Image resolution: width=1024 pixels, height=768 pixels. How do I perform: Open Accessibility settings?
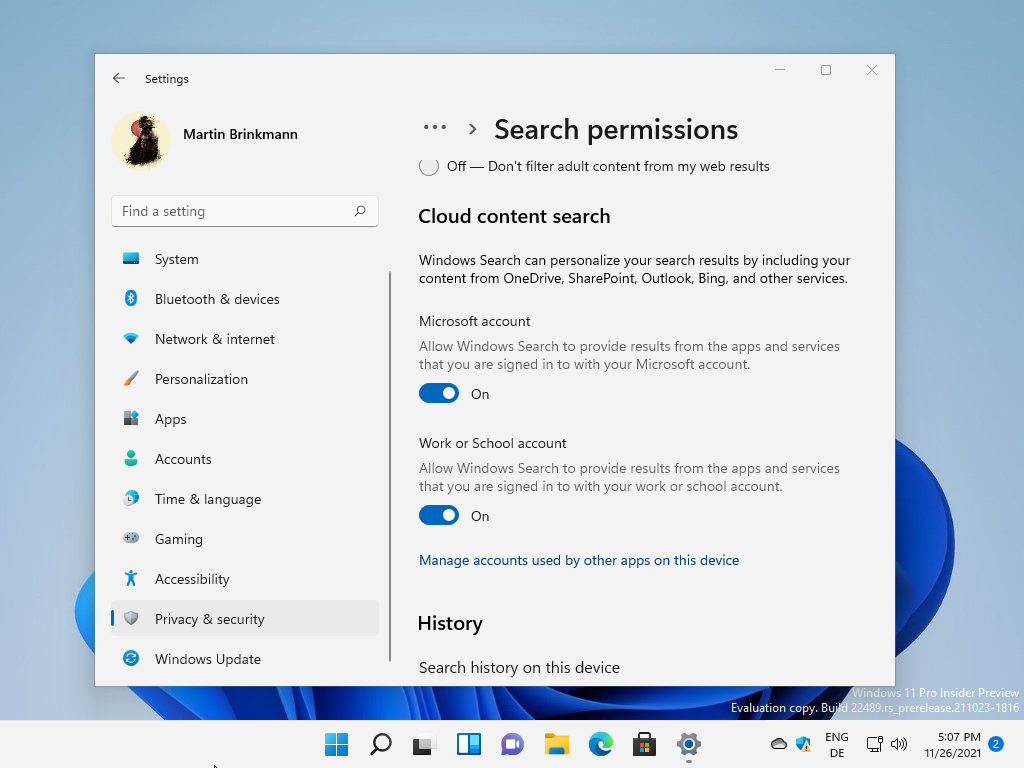point(245,579)
